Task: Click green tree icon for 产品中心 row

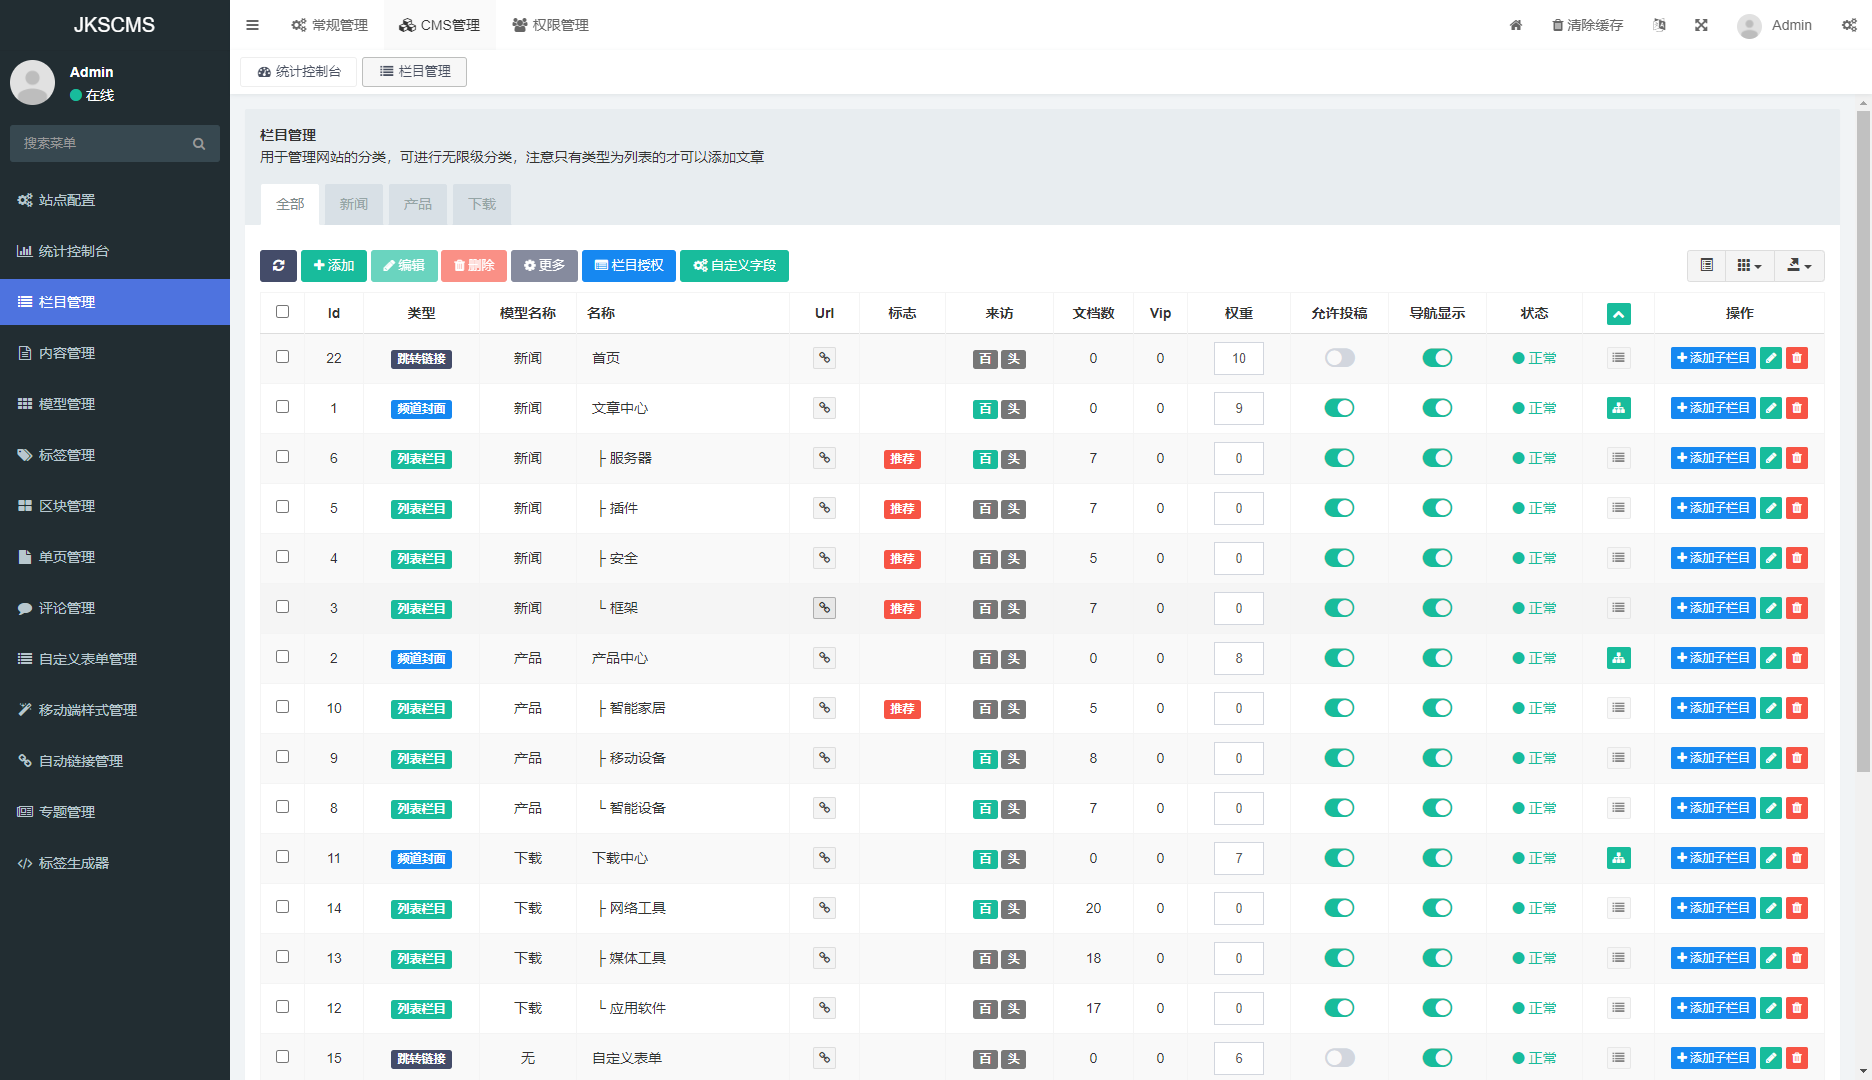Action: click(1618, 658)
